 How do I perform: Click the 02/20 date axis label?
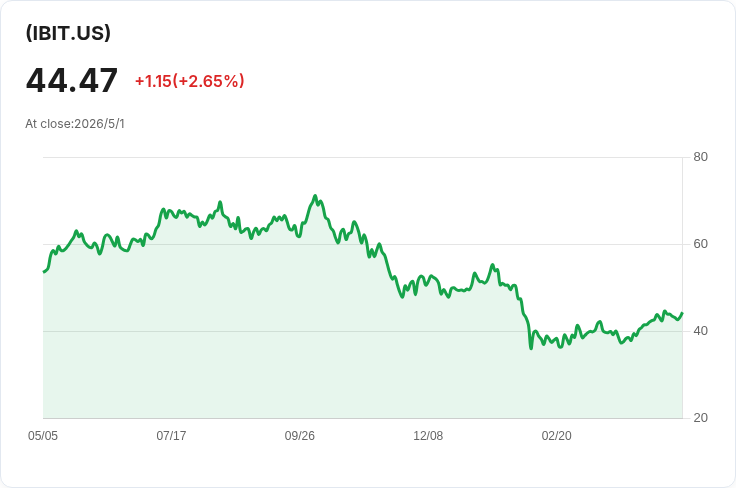point(557,436)
